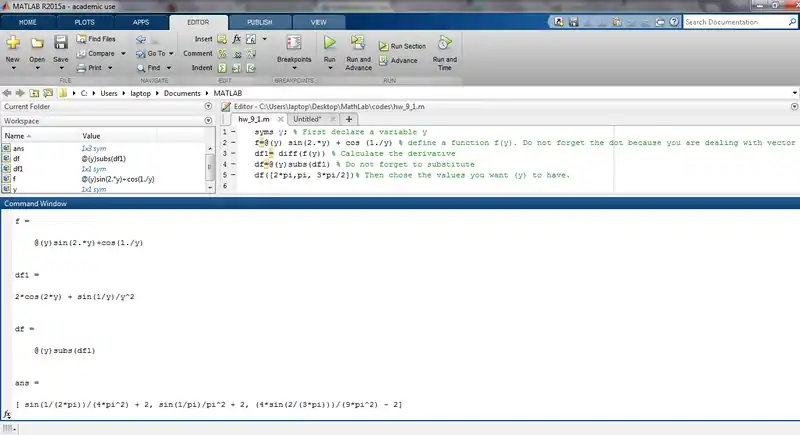Run the script with green Run arrow
Viewport: 800px width, 435px height.
[329, 43]
